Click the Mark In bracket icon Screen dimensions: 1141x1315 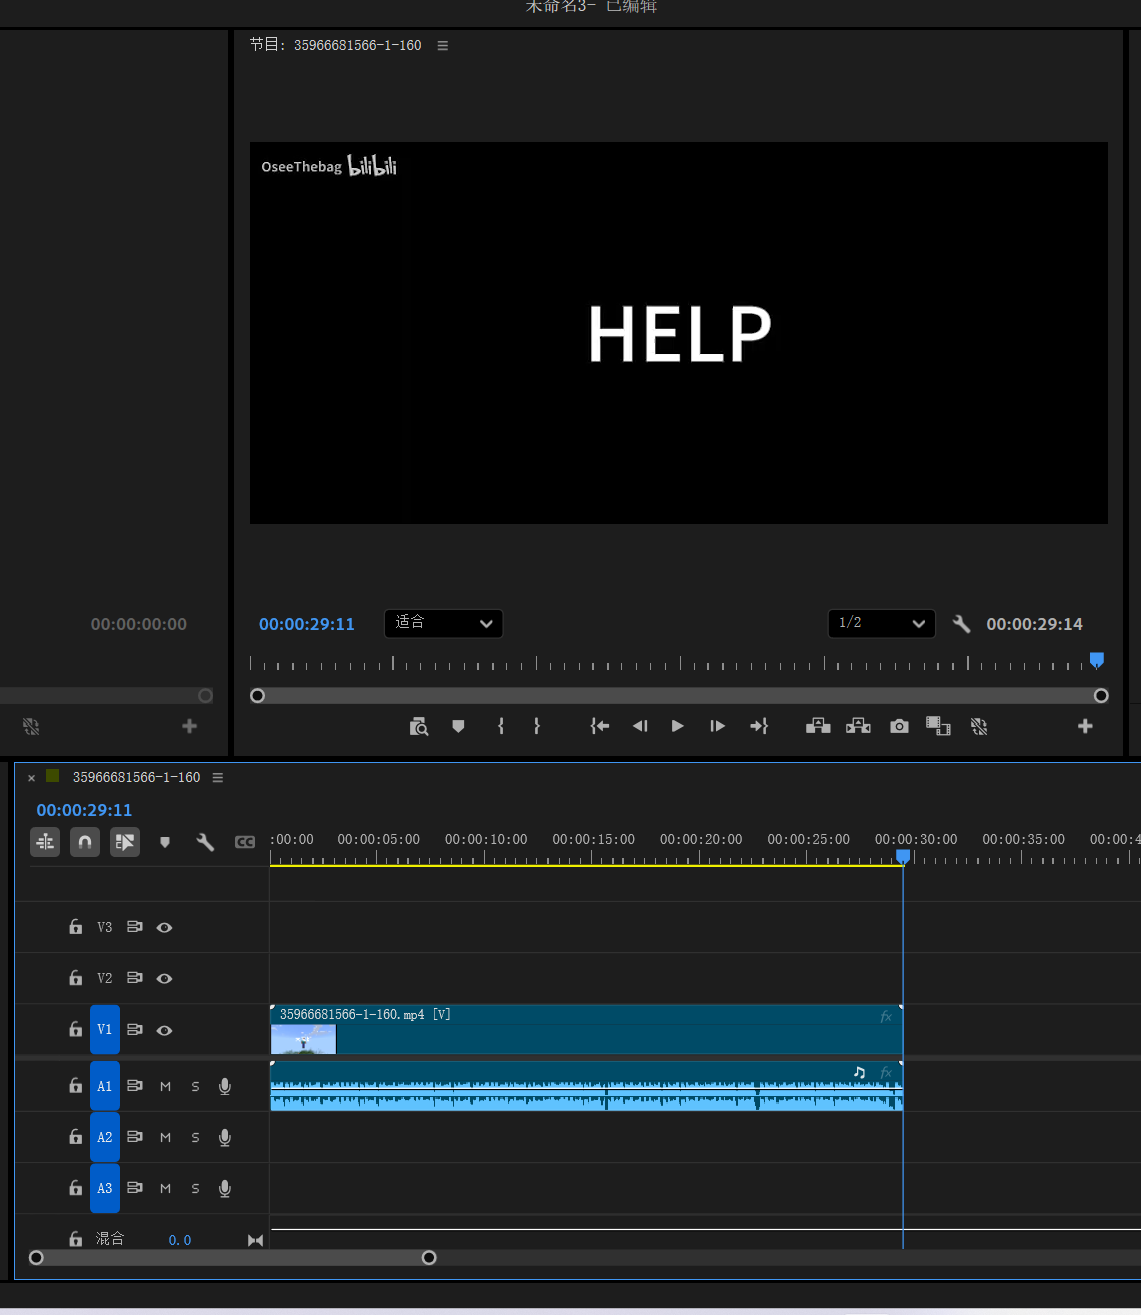tap(501, 726)
